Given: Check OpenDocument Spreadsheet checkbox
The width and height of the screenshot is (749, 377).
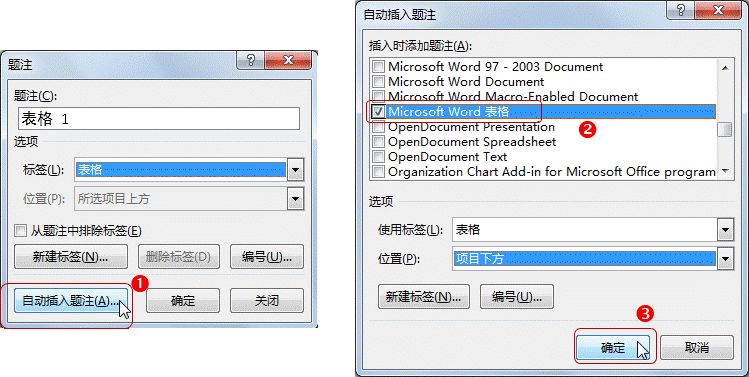Looking at the screenshot, I should [378, 142].
